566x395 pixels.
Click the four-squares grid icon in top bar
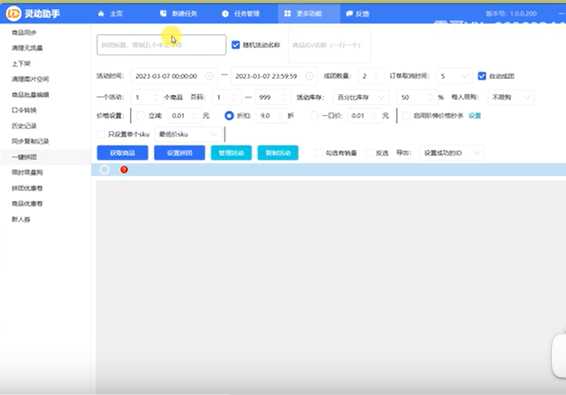287,13
